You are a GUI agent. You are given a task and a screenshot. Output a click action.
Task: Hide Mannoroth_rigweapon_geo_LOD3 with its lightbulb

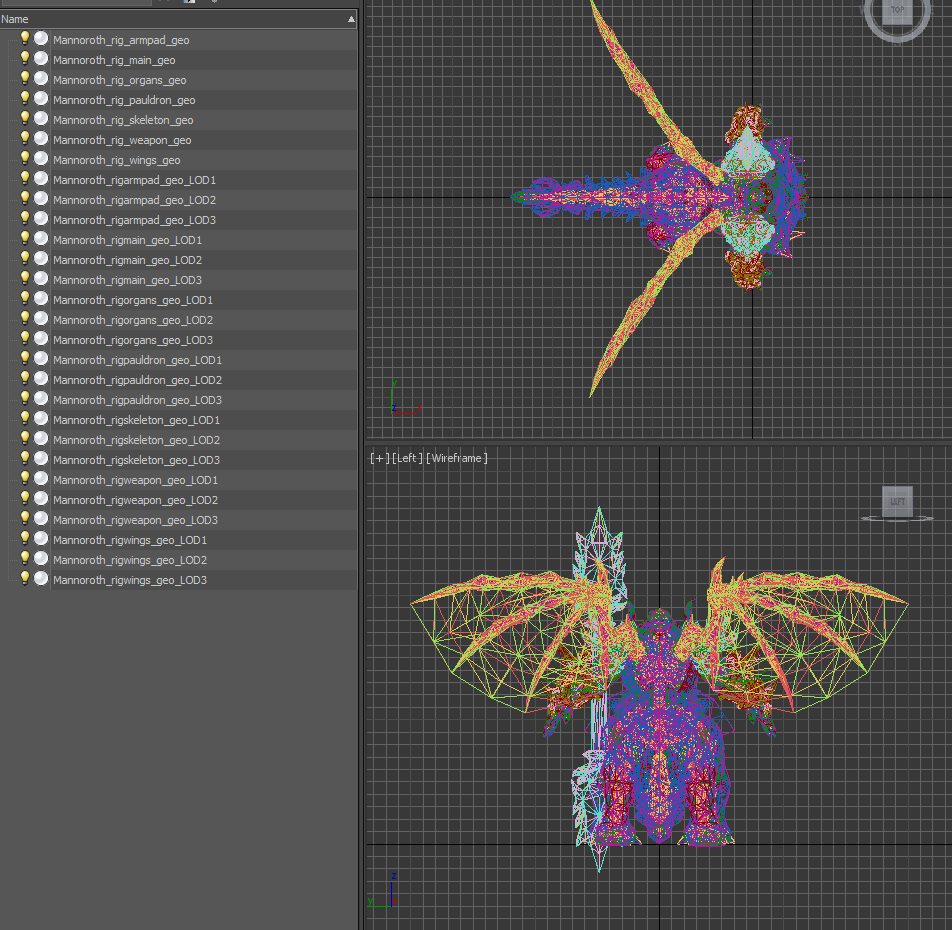tap(25, 520)
